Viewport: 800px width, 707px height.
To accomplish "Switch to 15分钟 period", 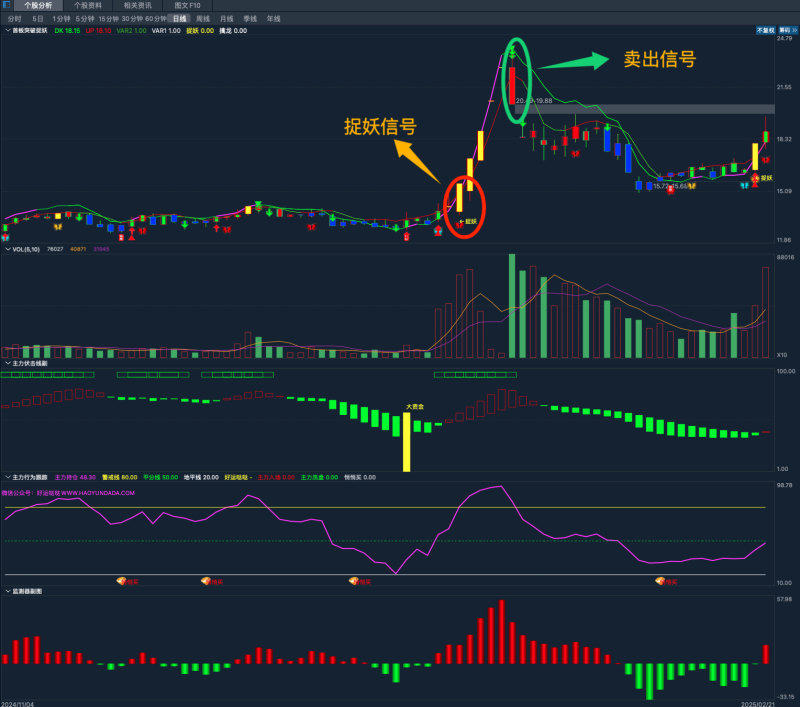I will (x=108, y=19).
